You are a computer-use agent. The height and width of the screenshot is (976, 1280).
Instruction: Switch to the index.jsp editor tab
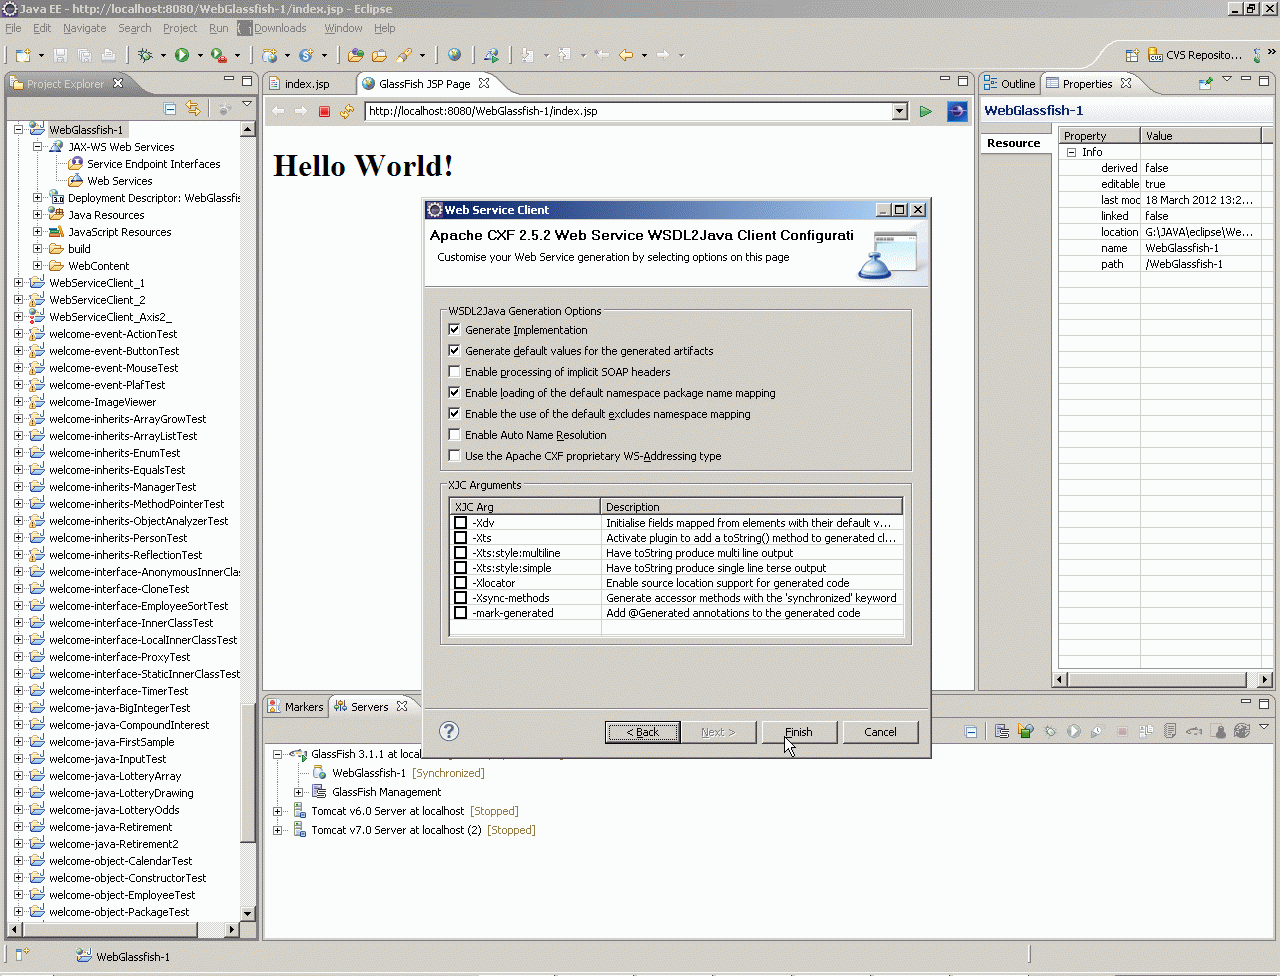(305, 84)
